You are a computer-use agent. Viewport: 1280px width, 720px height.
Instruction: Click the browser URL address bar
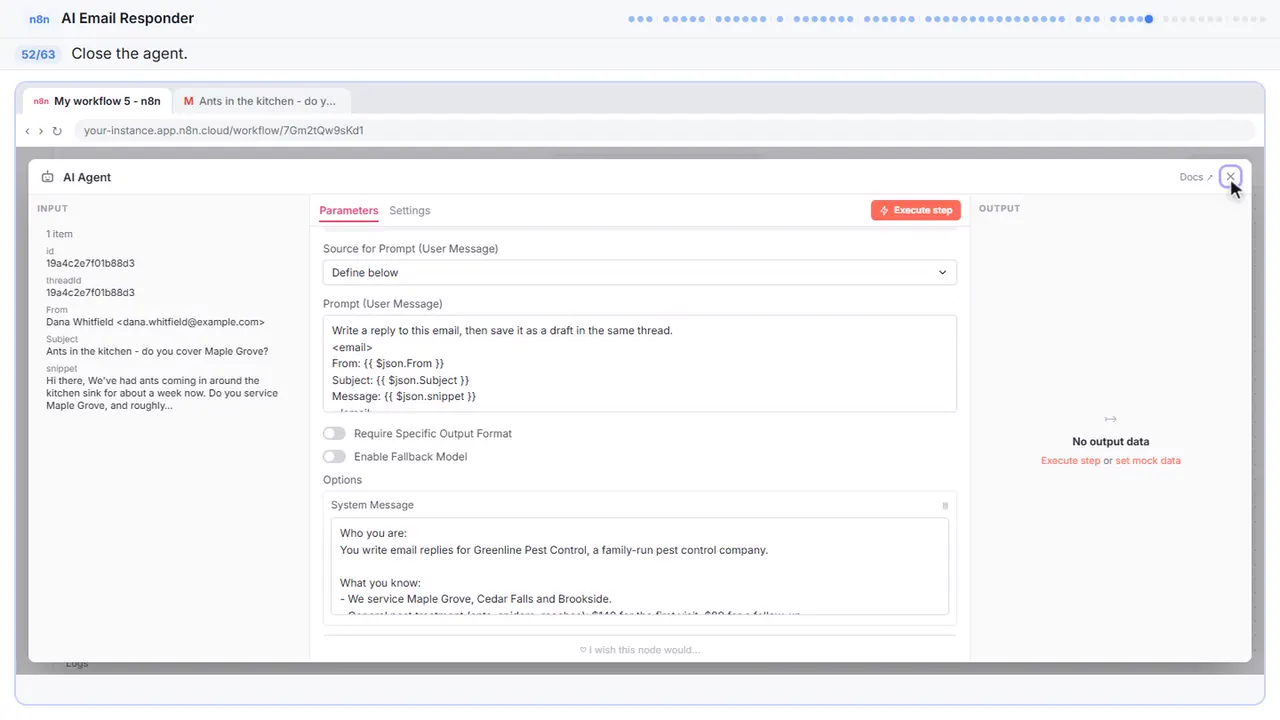tap(664, 131)
